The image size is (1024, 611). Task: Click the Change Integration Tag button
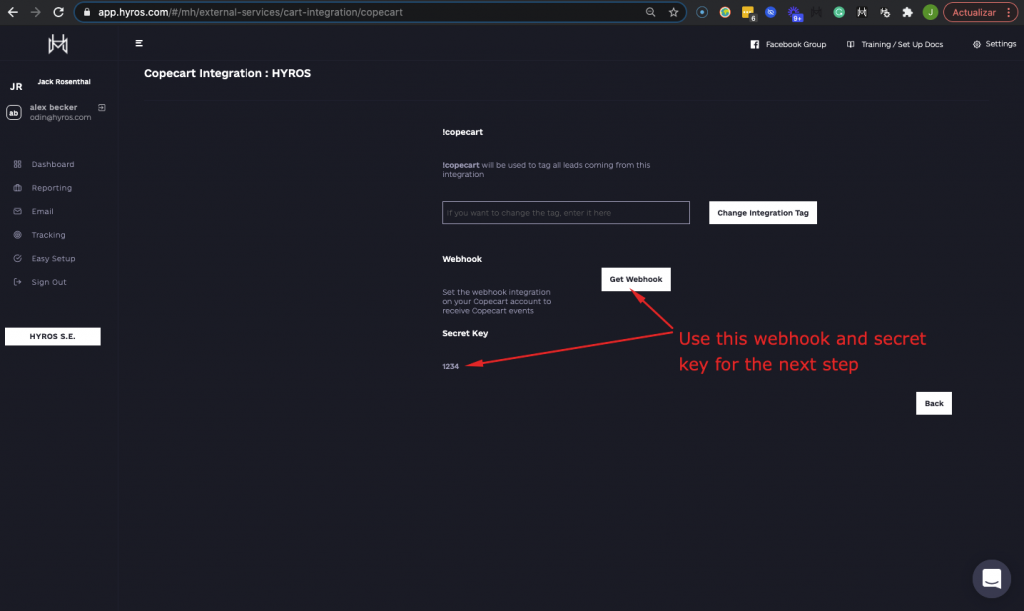(763, 213)
